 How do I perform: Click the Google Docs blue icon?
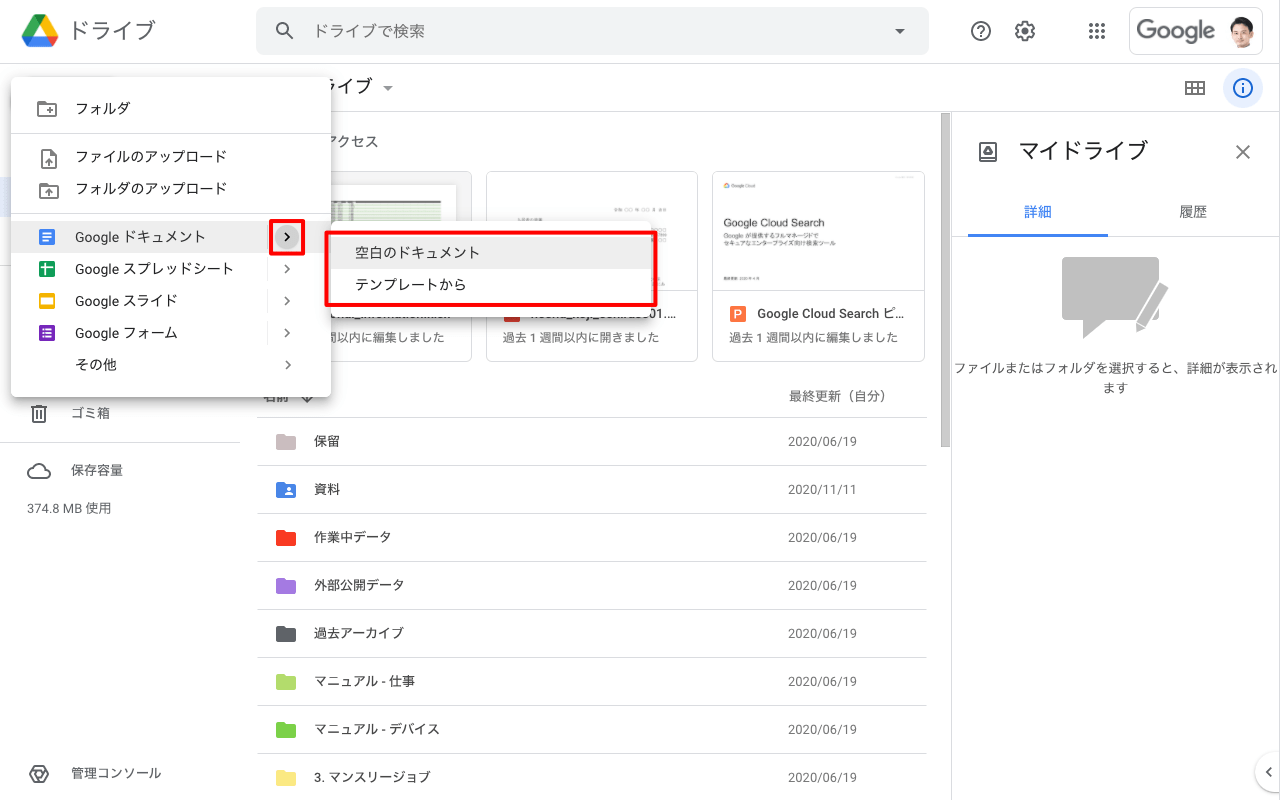[47, 237]
